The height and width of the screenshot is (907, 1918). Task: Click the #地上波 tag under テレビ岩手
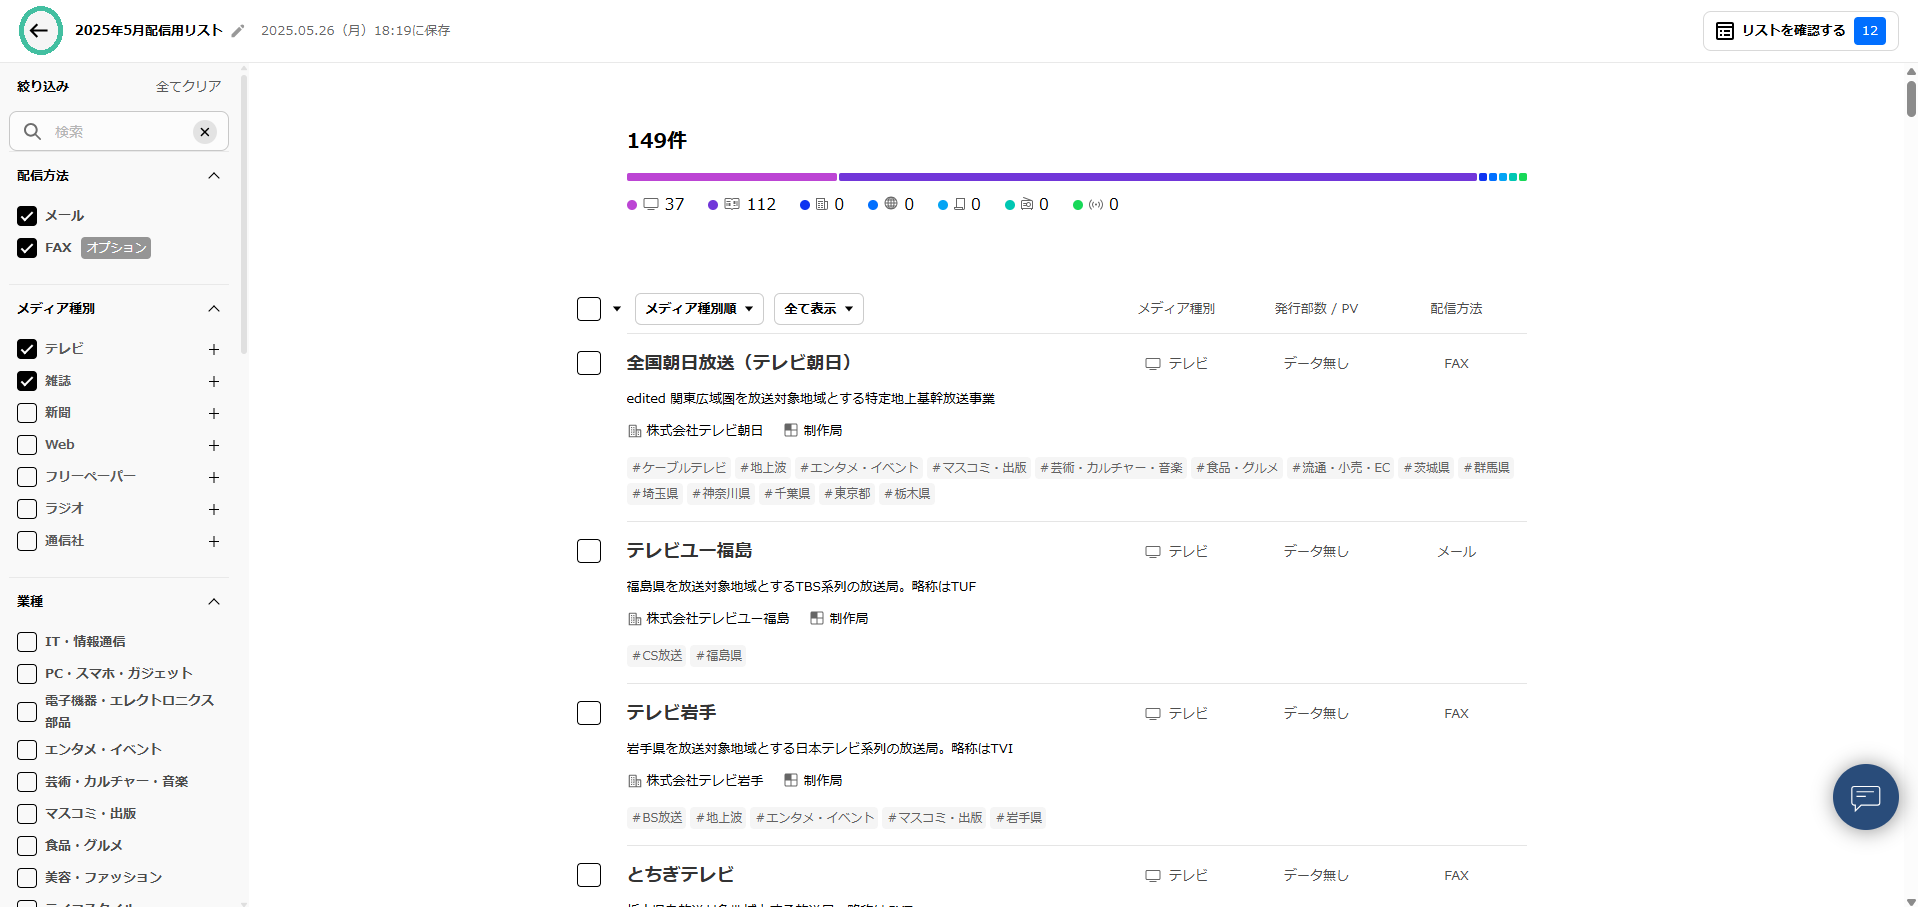(x=719, y=818)
